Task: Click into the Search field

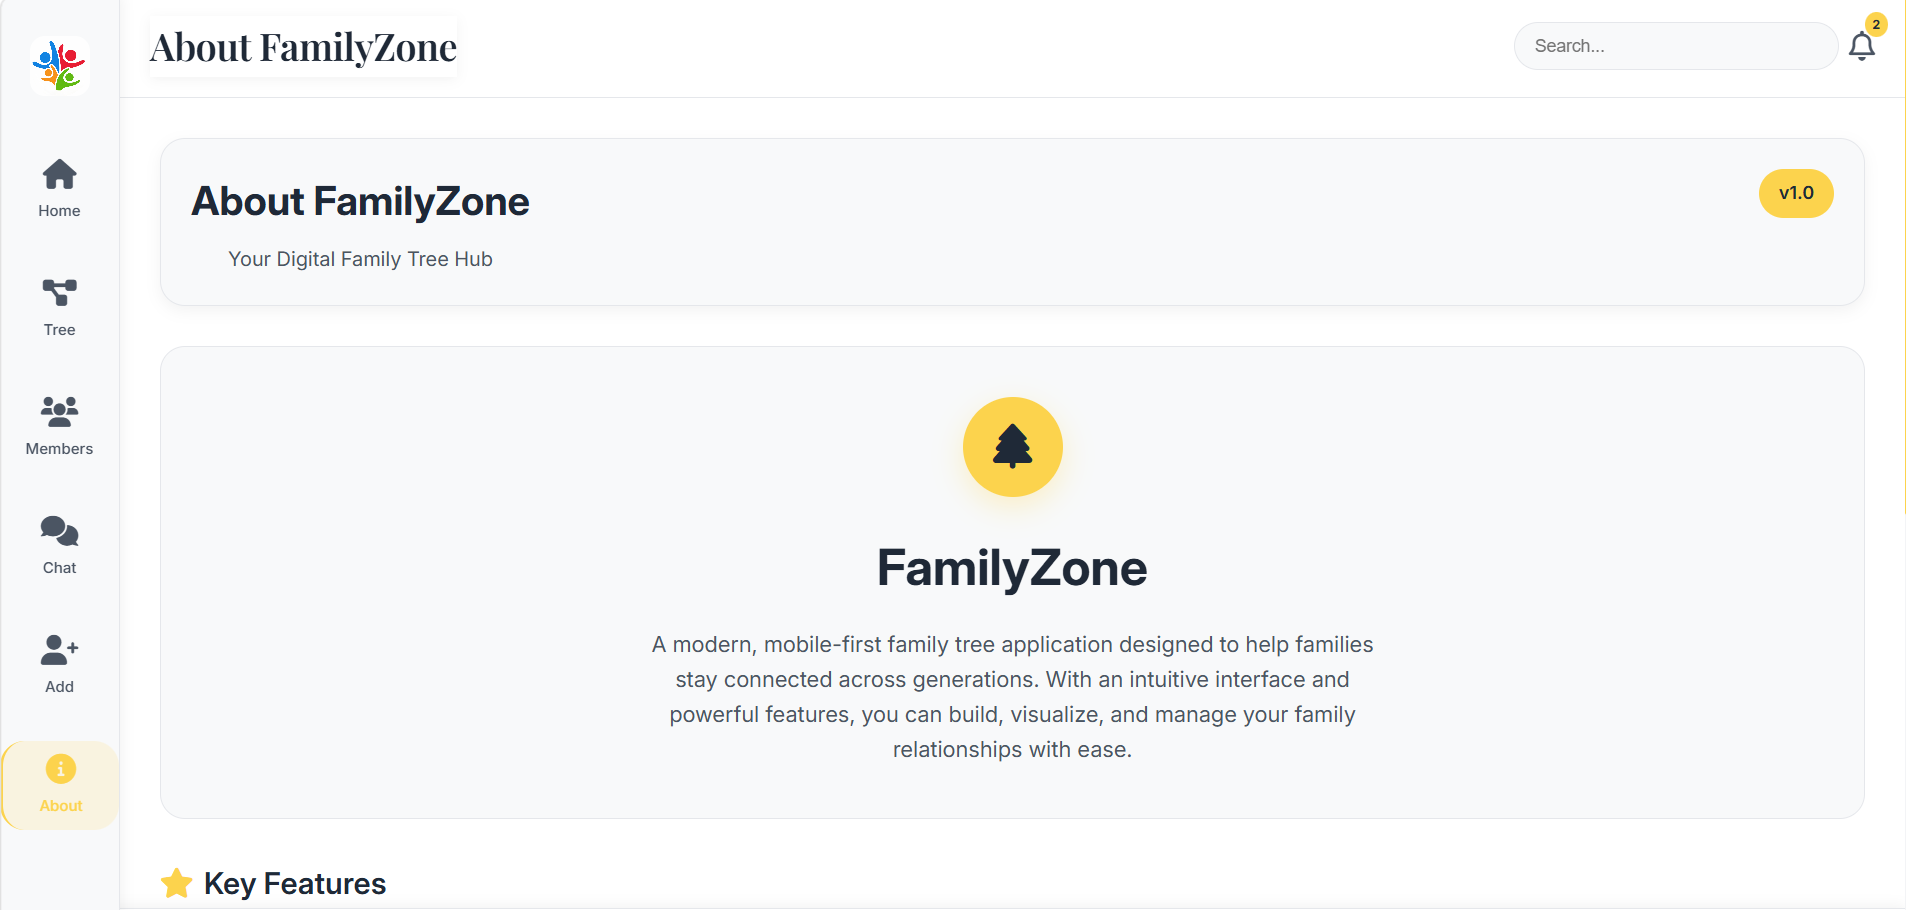Action: point(1675,46)
